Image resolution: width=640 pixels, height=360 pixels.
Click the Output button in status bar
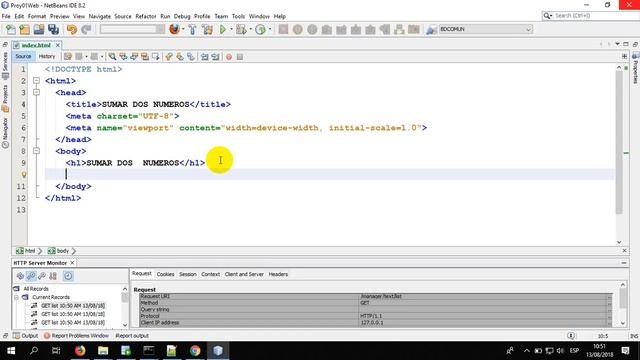click(26, 336)
